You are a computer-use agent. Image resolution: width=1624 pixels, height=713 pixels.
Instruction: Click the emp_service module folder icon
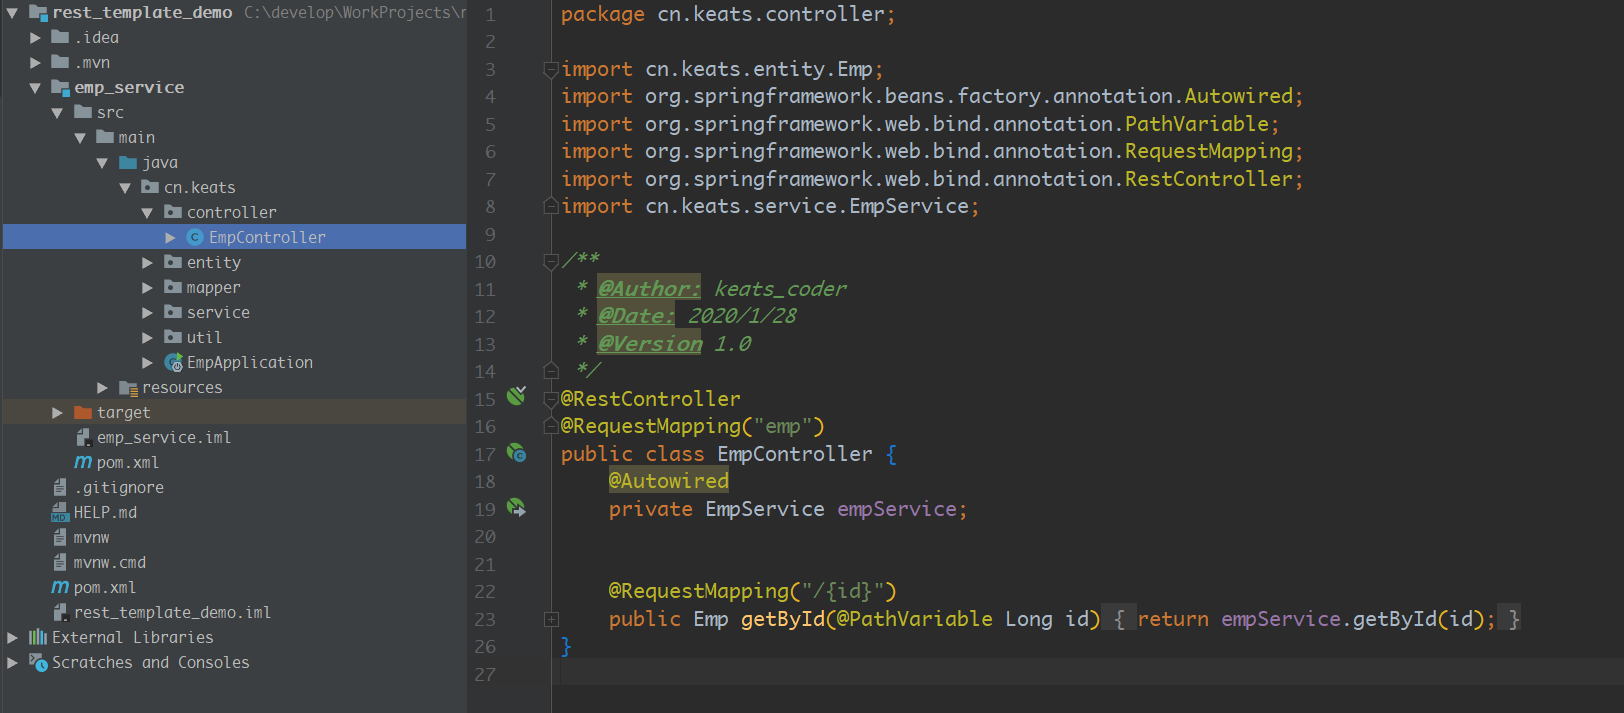[x=61, y=87]
